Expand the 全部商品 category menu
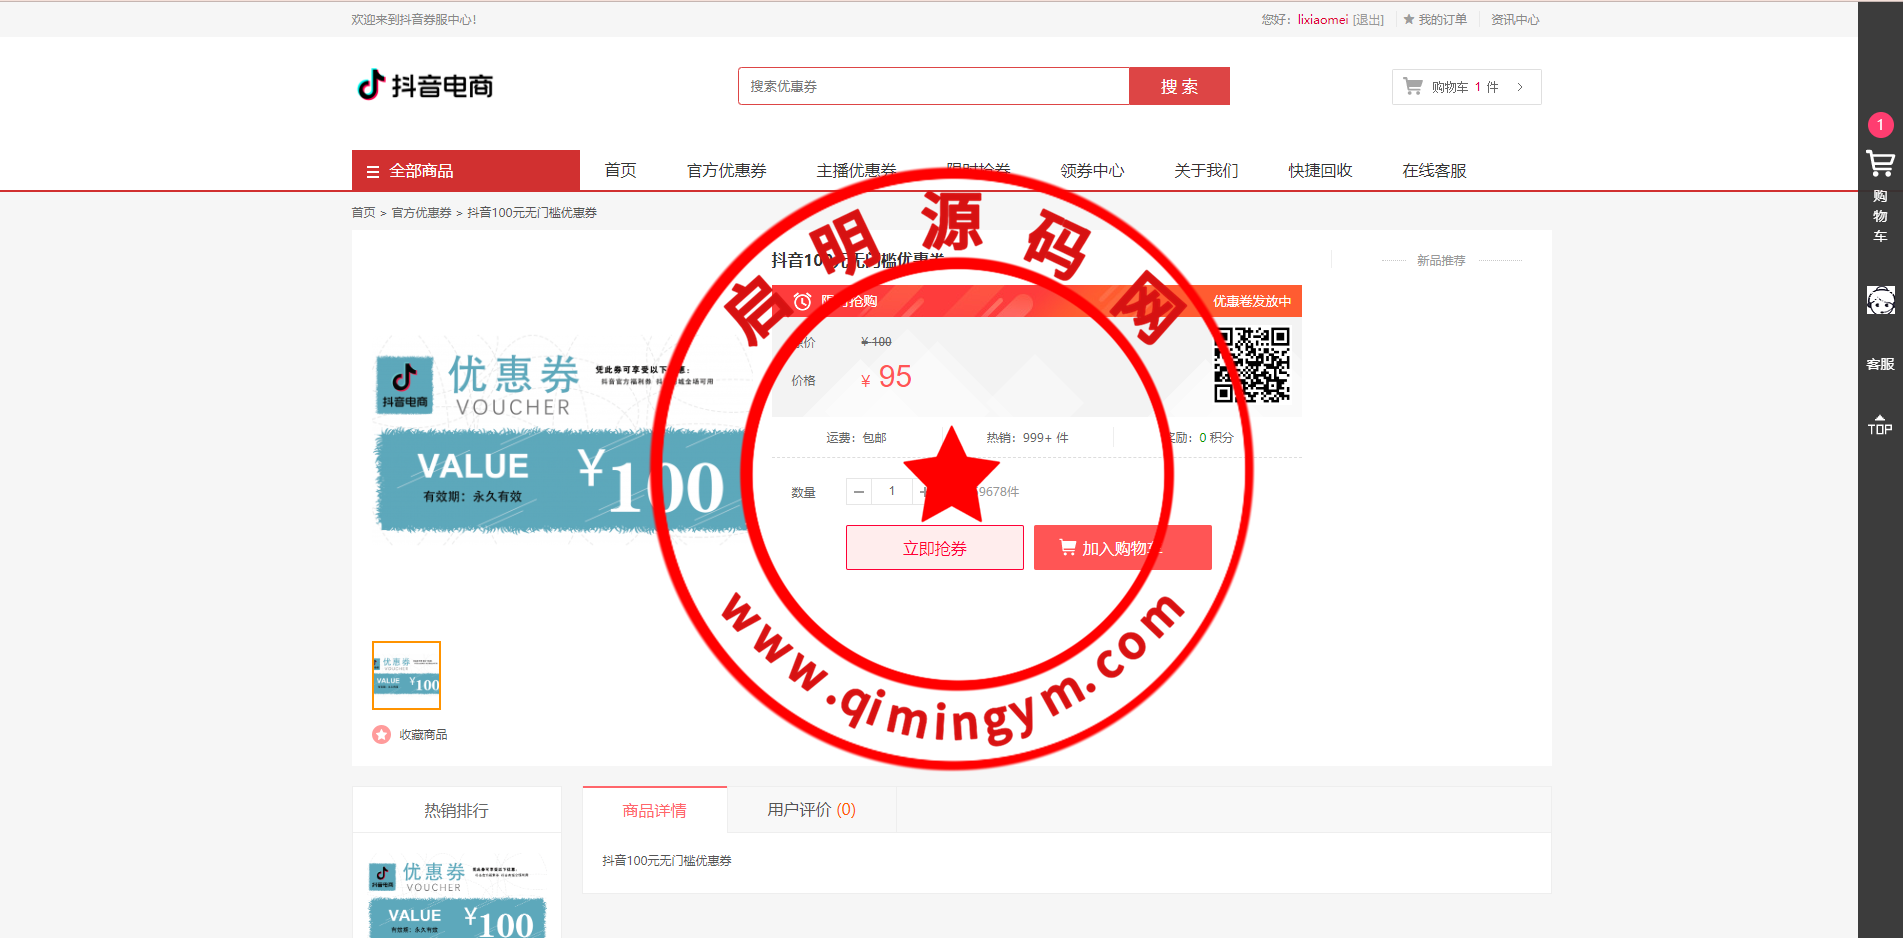This screenshot has width=1903, height=938. coord(466,171)
